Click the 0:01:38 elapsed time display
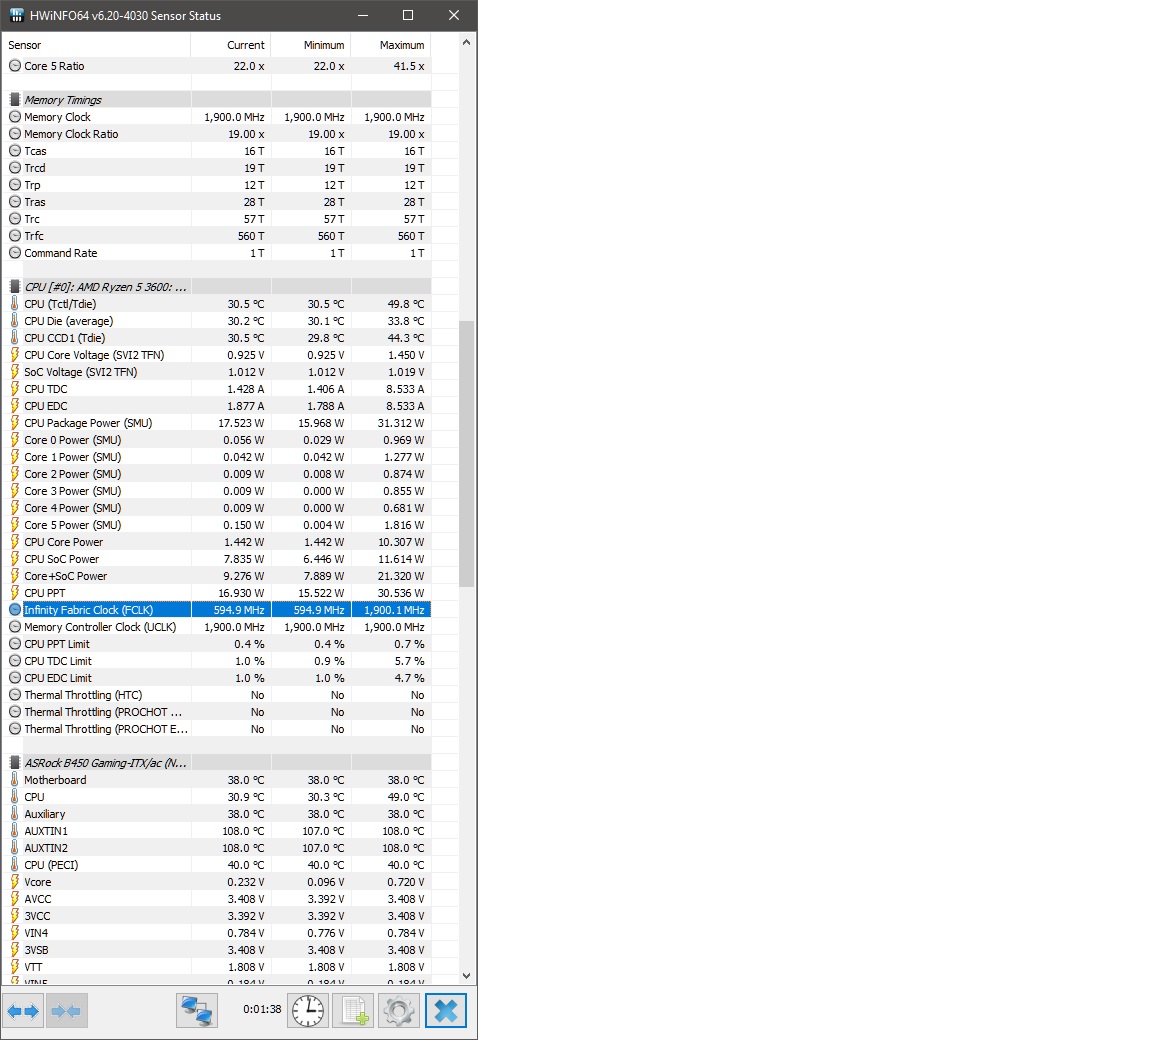The width and height of the screenshot is (1152, 1040). coord(262,1009)
